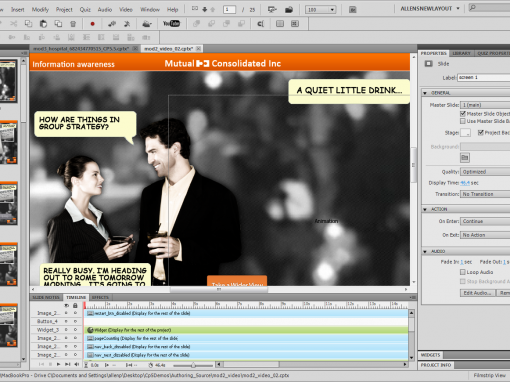
Task: Enable the Loop Audio checkbox
Action: tap(463, 272)
